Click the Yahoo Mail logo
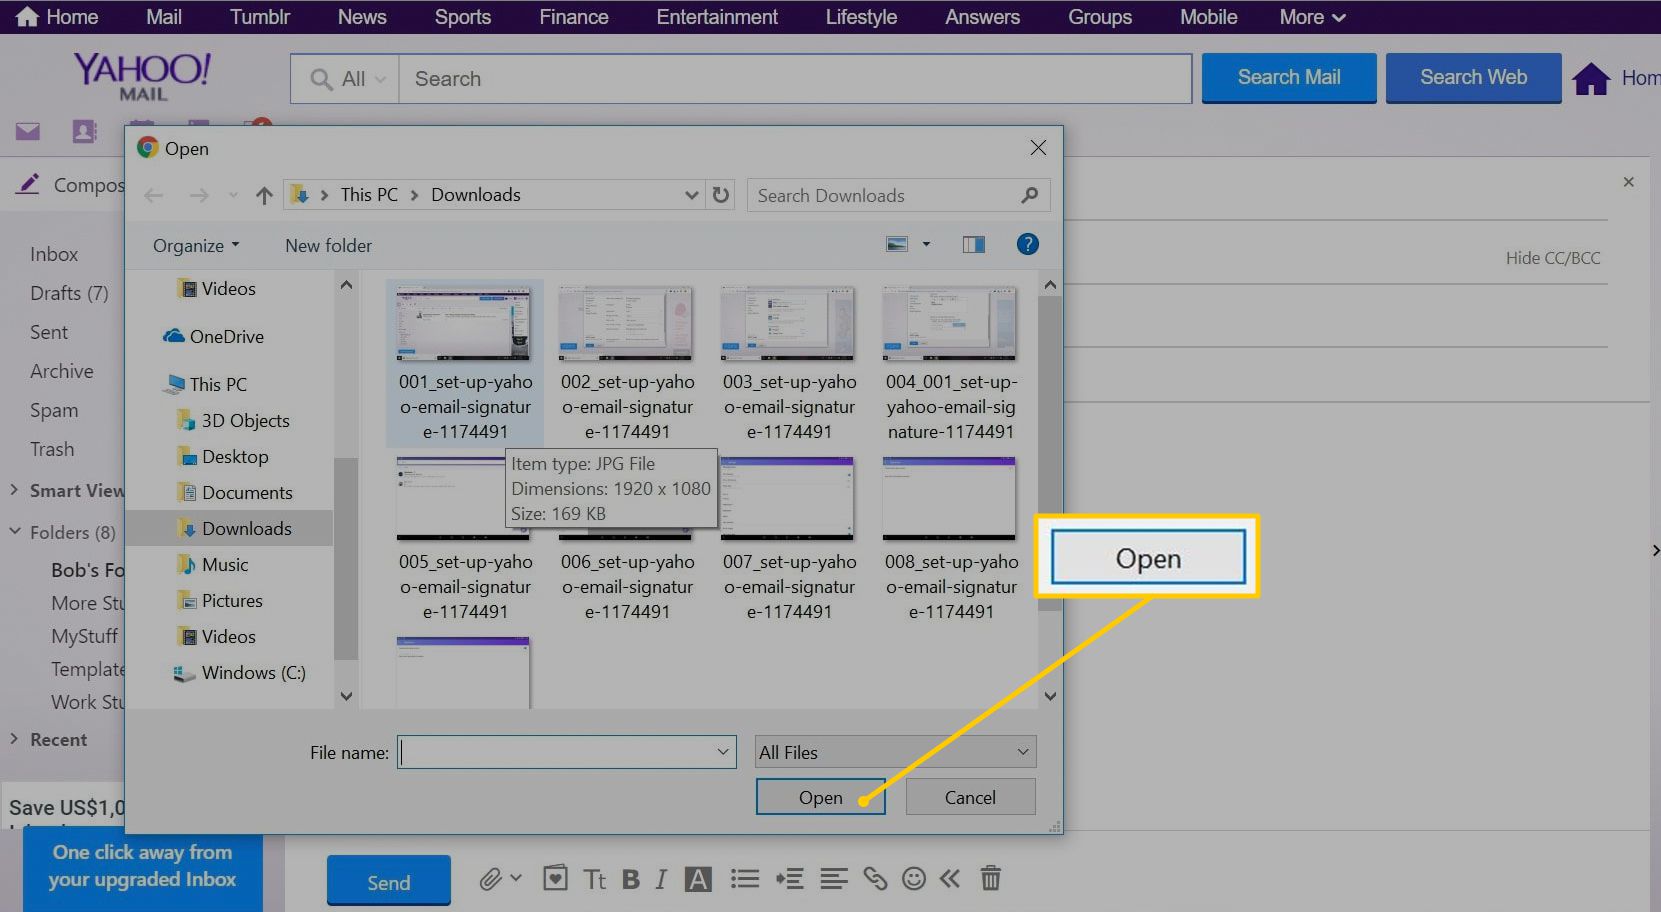This screenshot has width=1661, height=912. tap(142, 76)
